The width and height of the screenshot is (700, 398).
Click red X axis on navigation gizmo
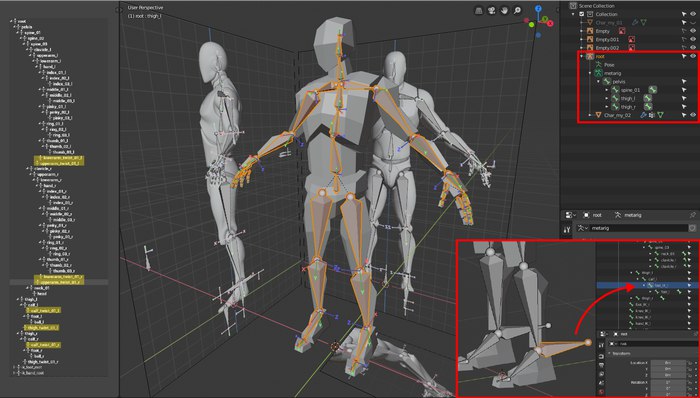click(x=550, y=23)
